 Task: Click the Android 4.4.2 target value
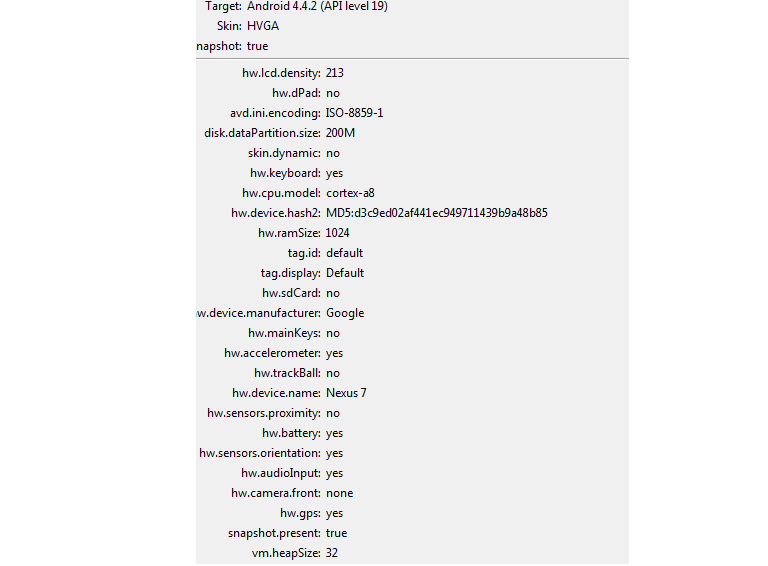point(317,6)
